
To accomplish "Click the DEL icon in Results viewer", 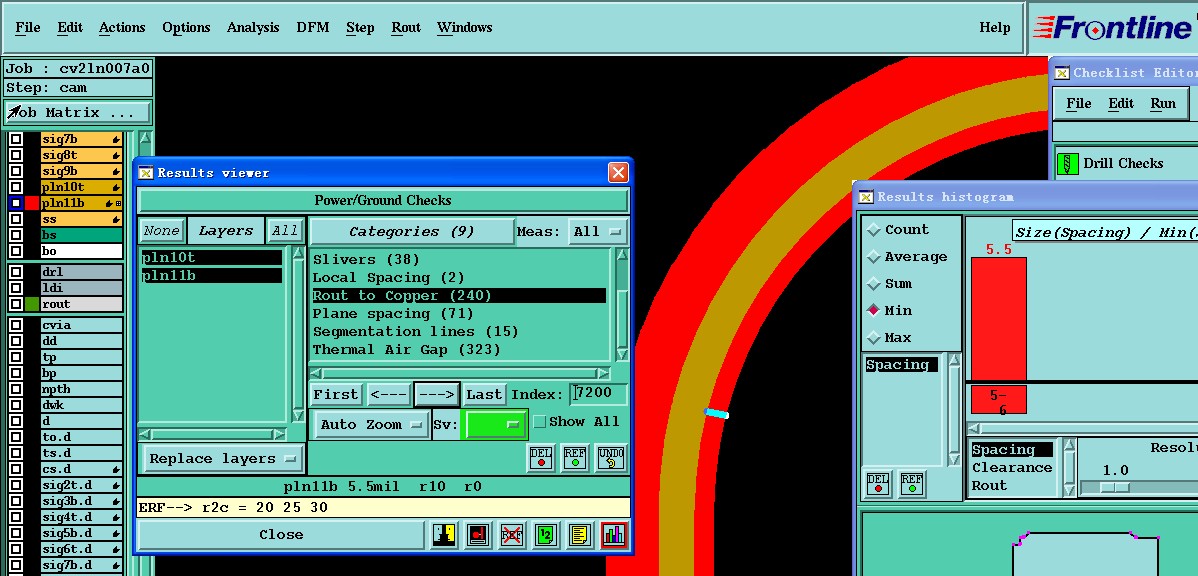I will click(x=541, y=458).
